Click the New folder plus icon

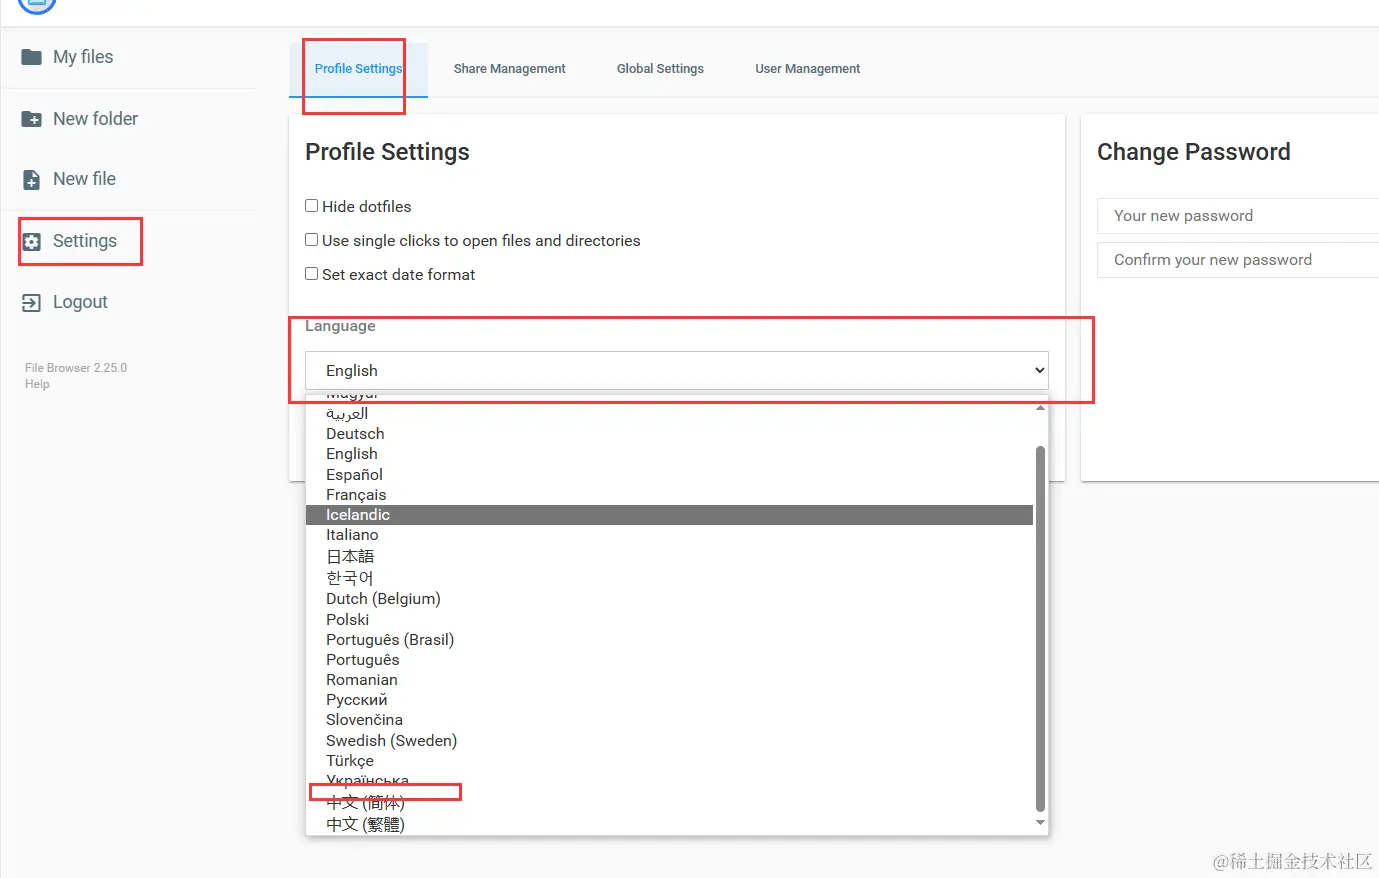coord(32,119)
